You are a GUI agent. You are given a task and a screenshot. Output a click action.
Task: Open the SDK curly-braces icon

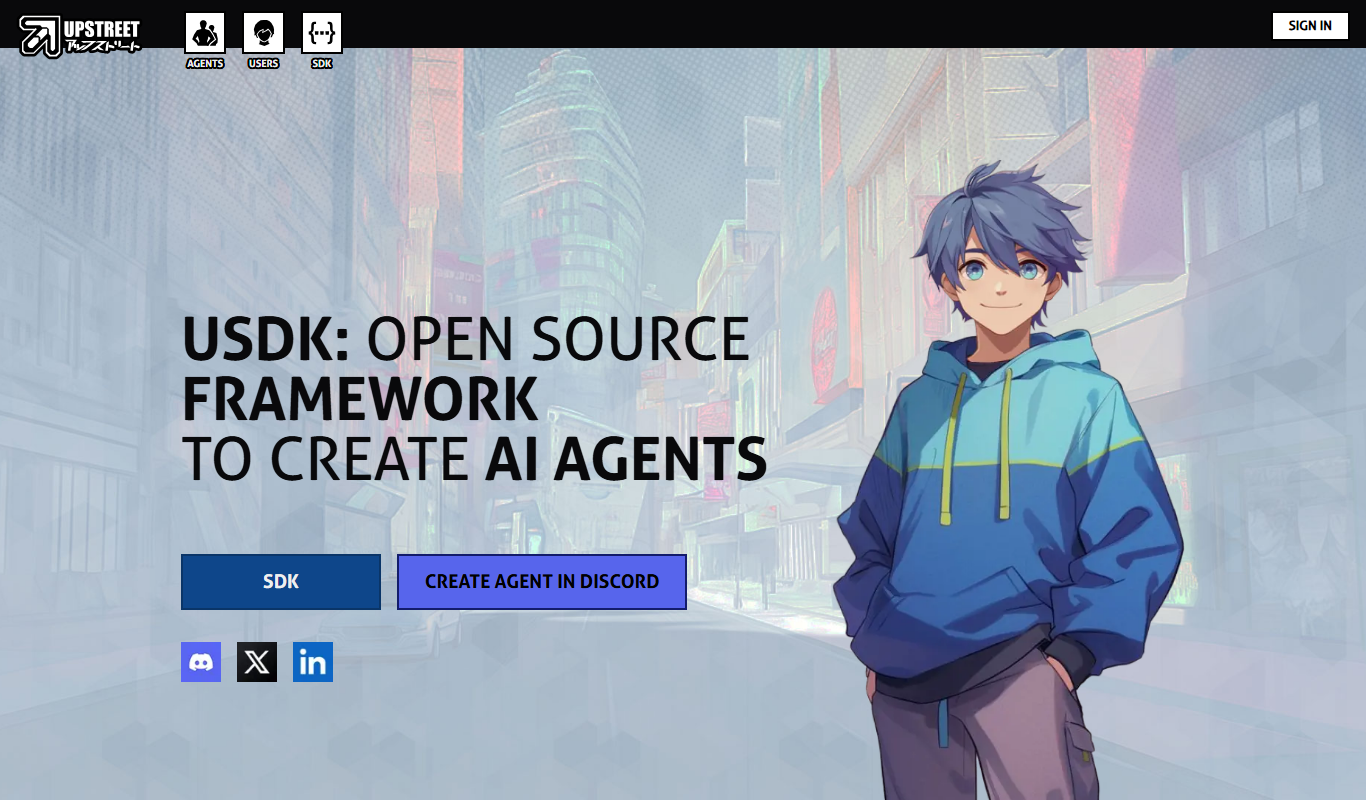coord(322,33)
